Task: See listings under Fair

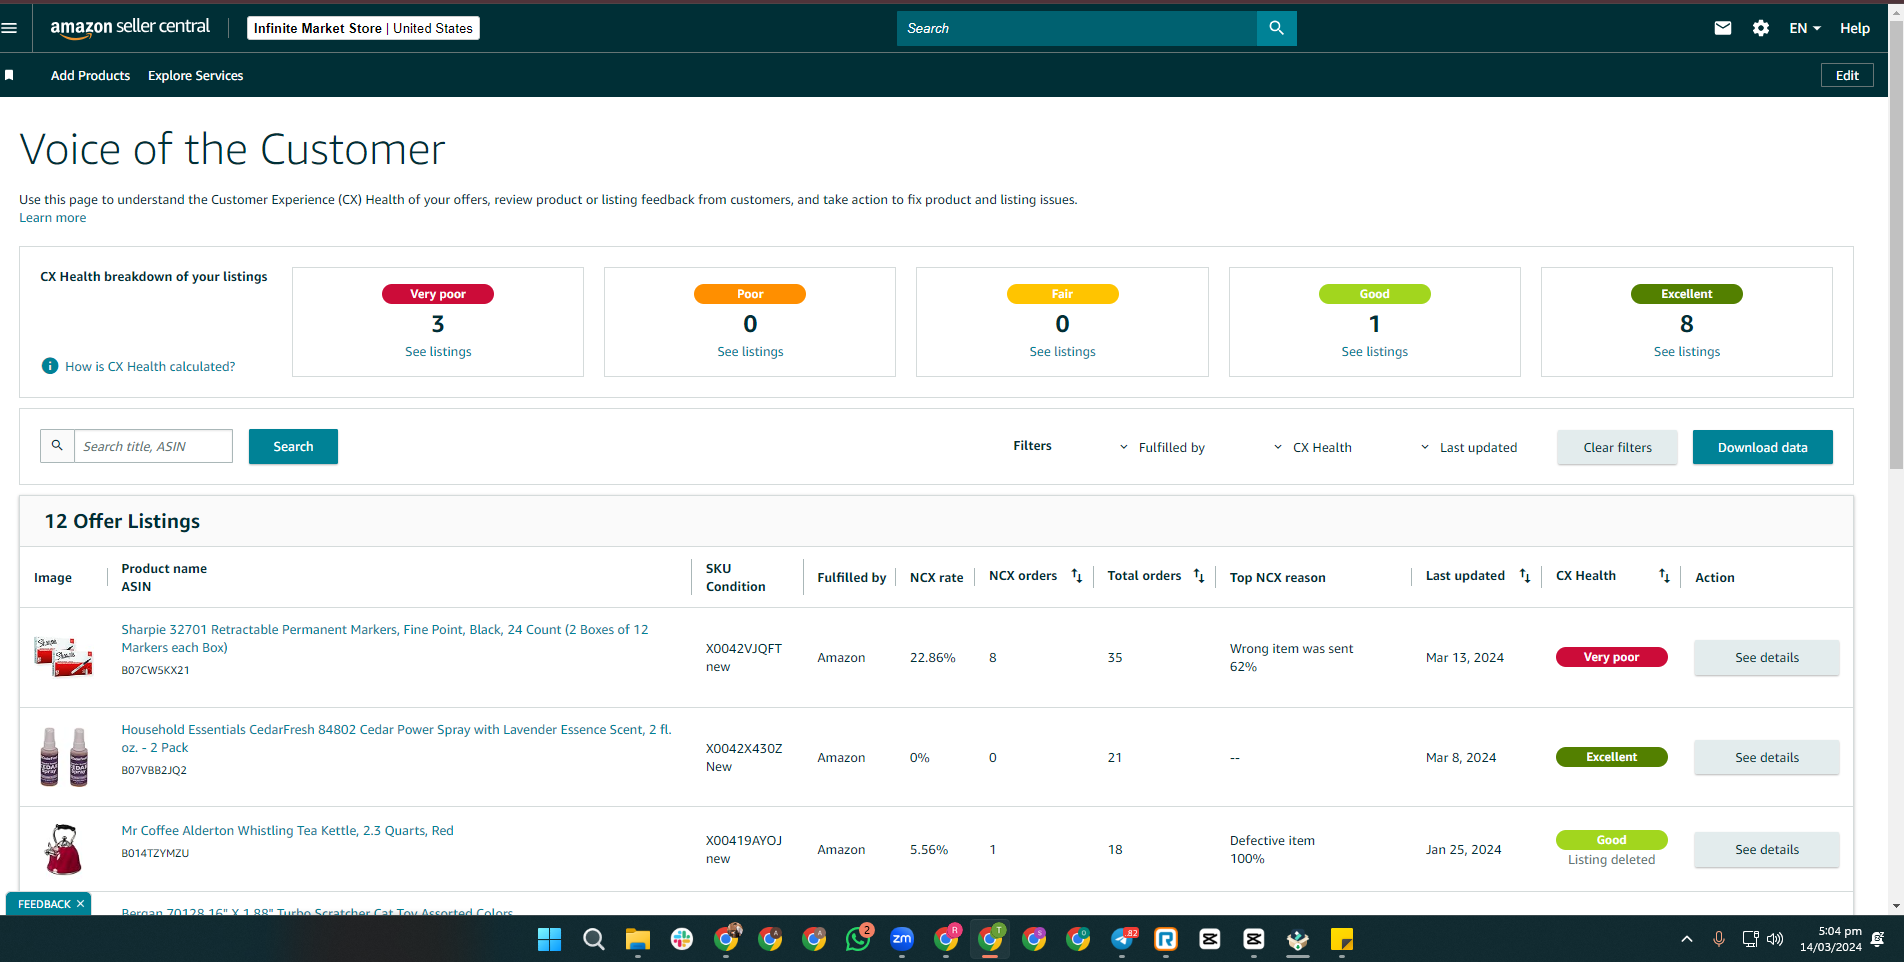Action: (x=1062, y=351)
